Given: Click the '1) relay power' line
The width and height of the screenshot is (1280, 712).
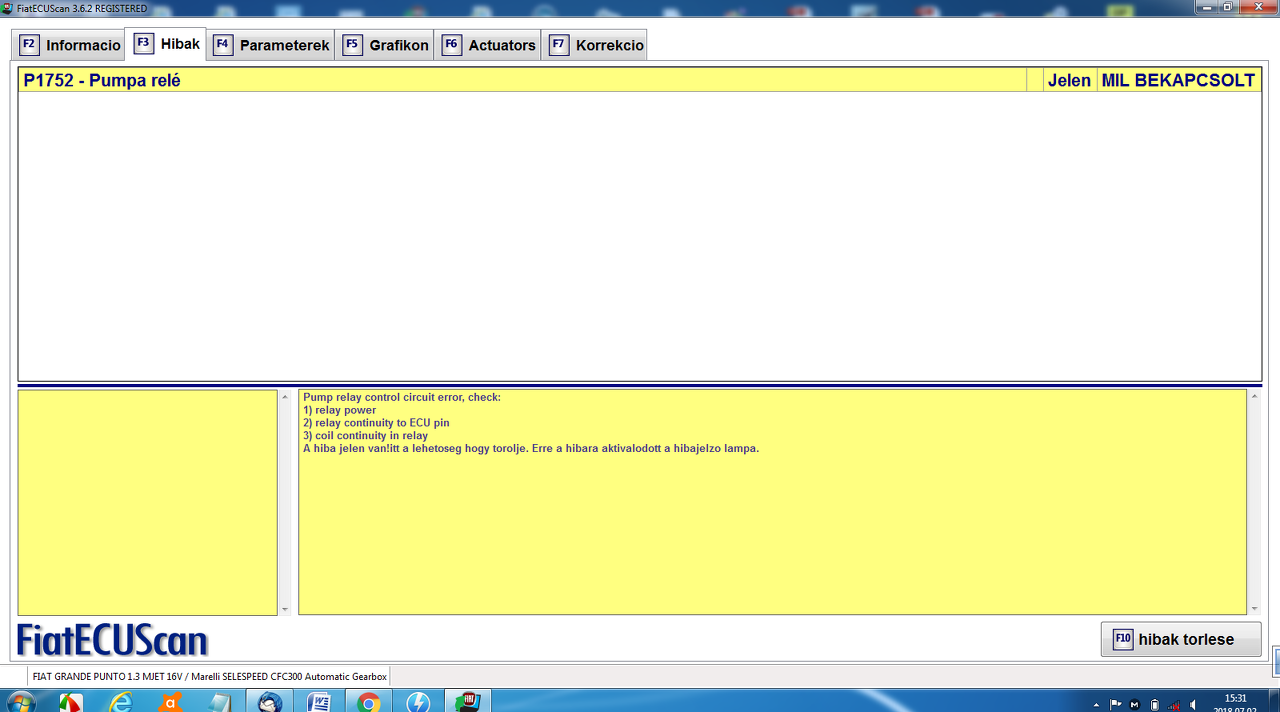Looking at the screenshot, I should click(x=339, y=410).
